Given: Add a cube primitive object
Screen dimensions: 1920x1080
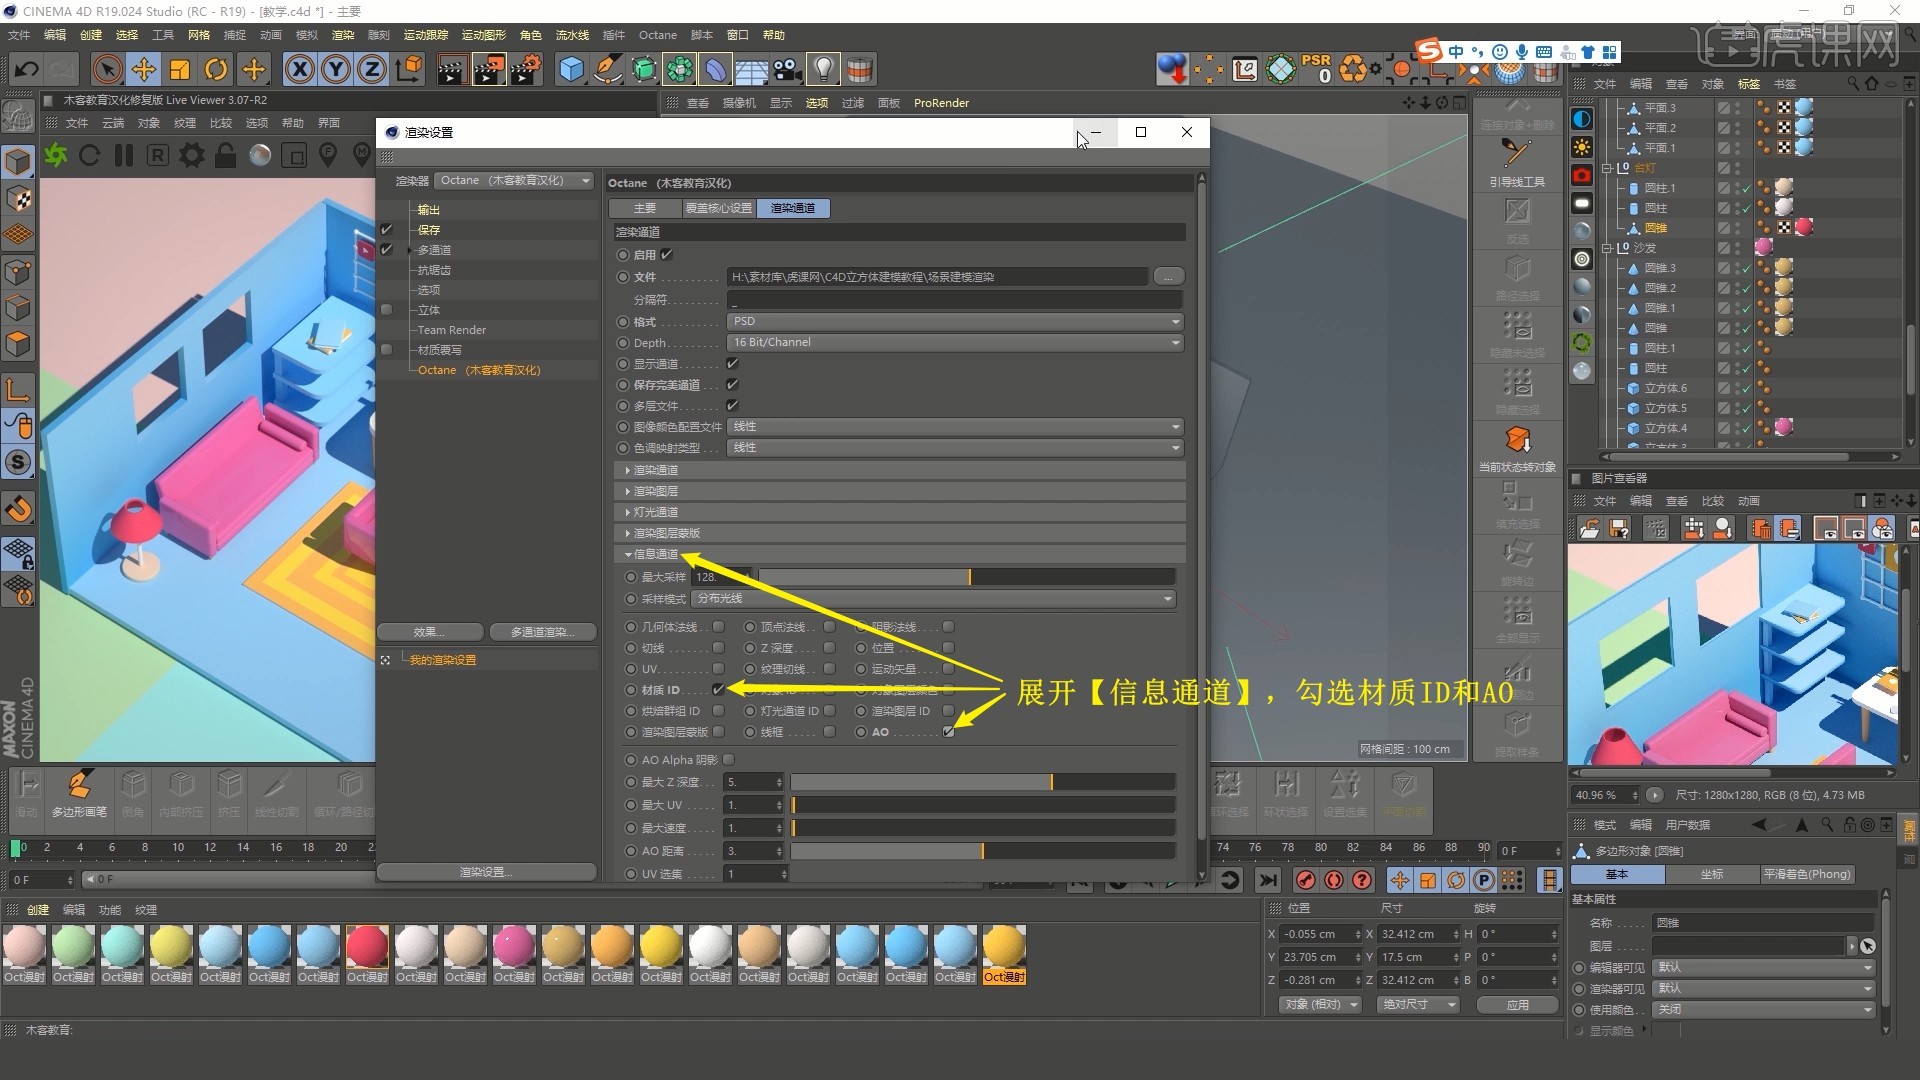Looking at the screenshot, I should click(571, 69).
